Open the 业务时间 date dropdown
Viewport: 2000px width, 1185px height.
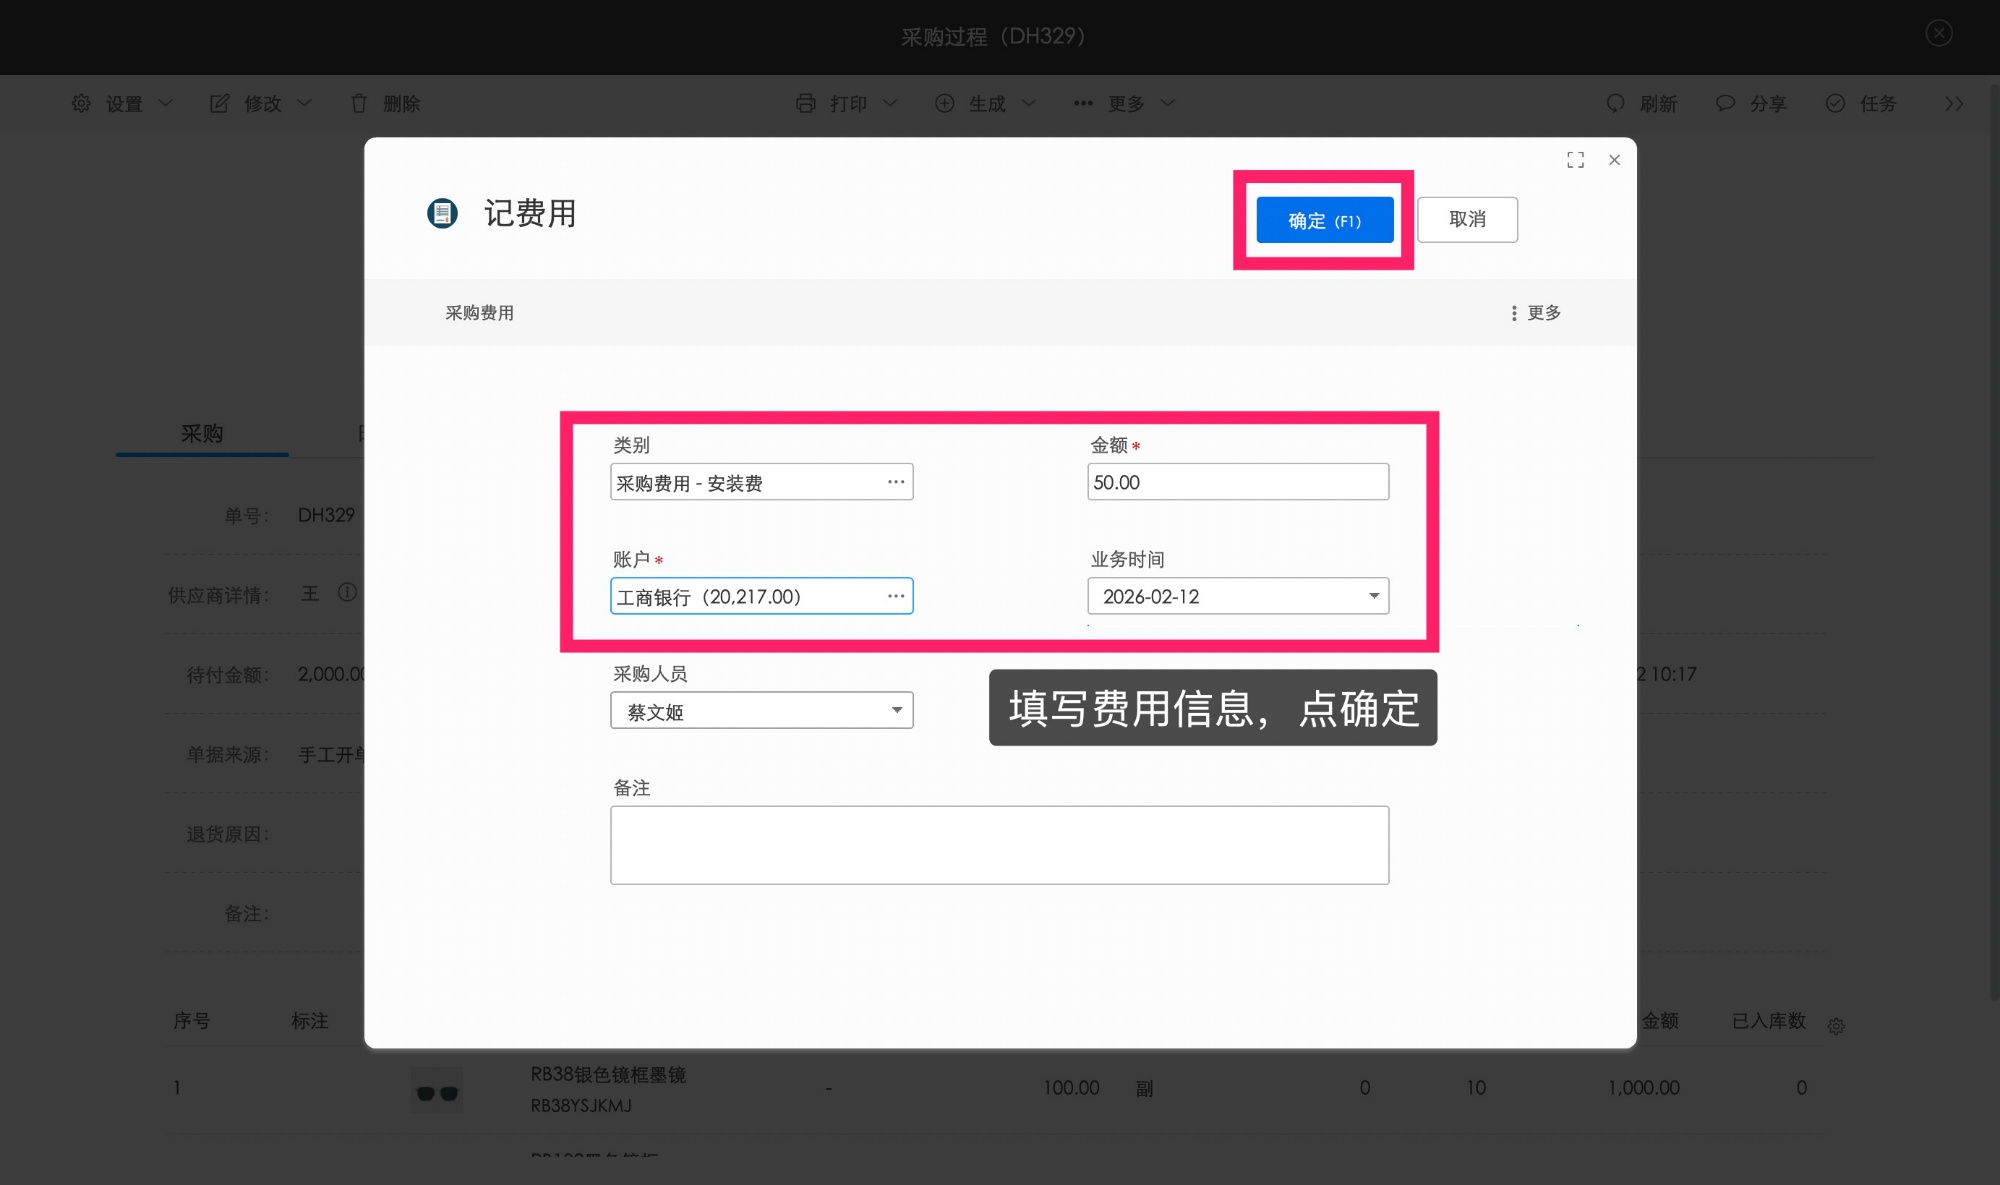1375,596
